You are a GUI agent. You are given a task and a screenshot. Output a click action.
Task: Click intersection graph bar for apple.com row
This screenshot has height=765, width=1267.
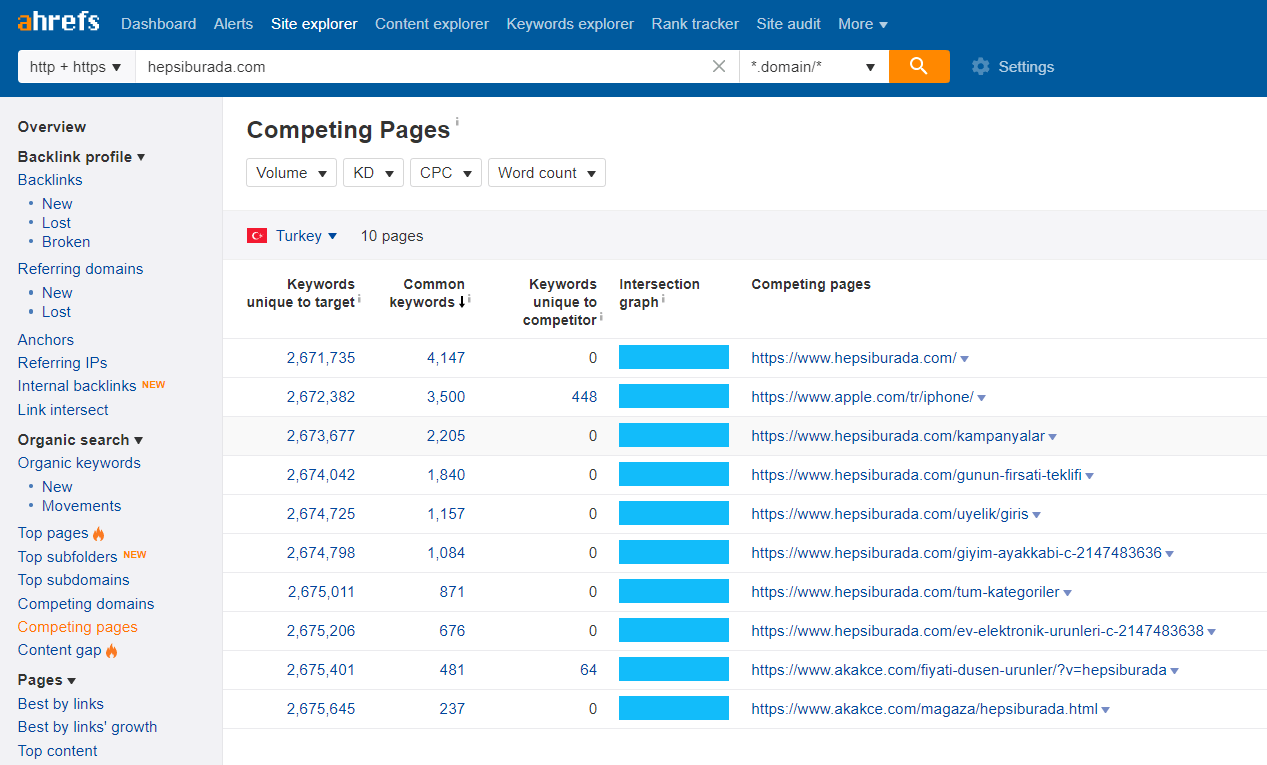click(674, 397)
